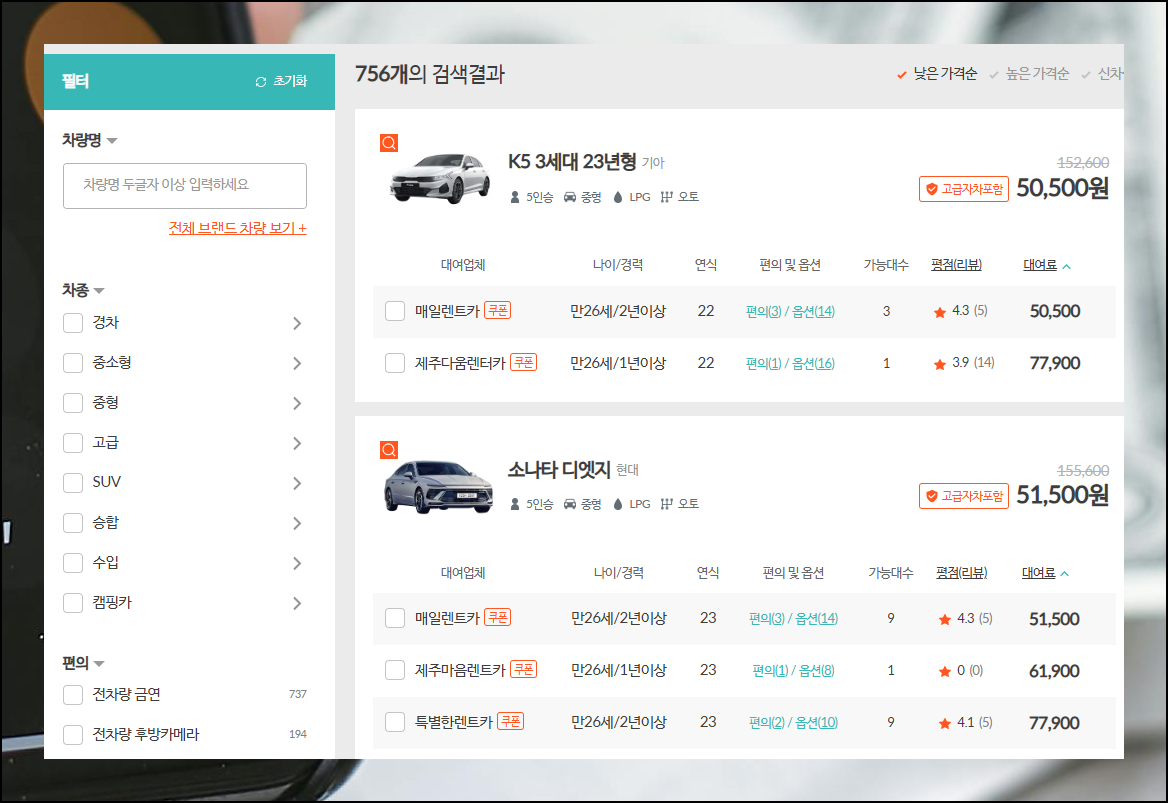
Task: Click 쿠폰 badge next to 제주마음렌트카
Action: 524,670
